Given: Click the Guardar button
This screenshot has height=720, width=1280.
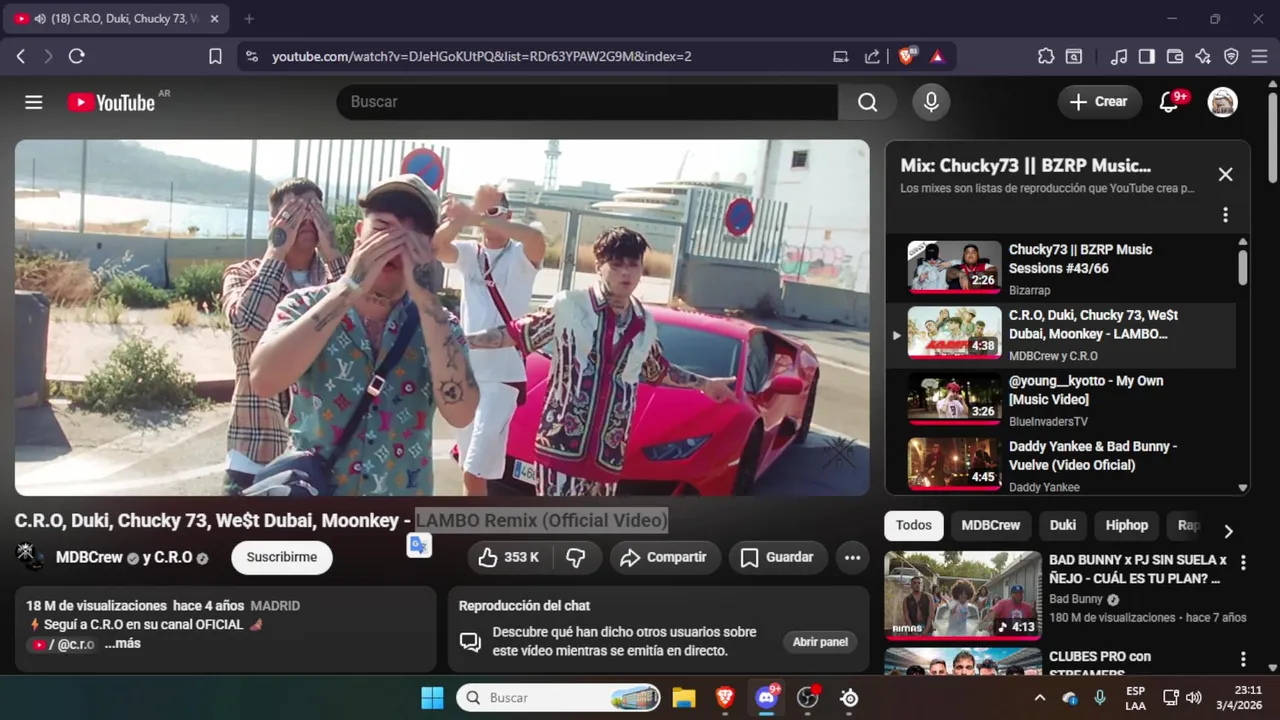Looking at the screenshot, I should (x=777, y=557).
